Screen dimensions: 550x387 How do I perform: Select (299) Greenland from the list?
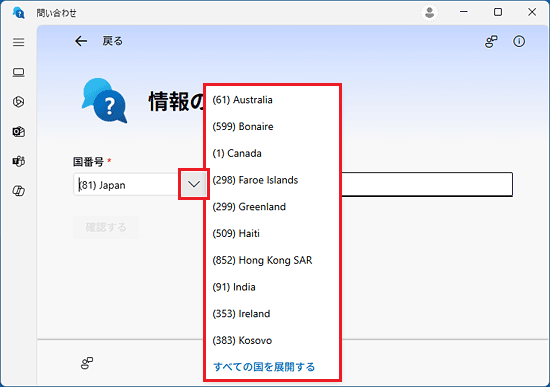click(273, 207)
